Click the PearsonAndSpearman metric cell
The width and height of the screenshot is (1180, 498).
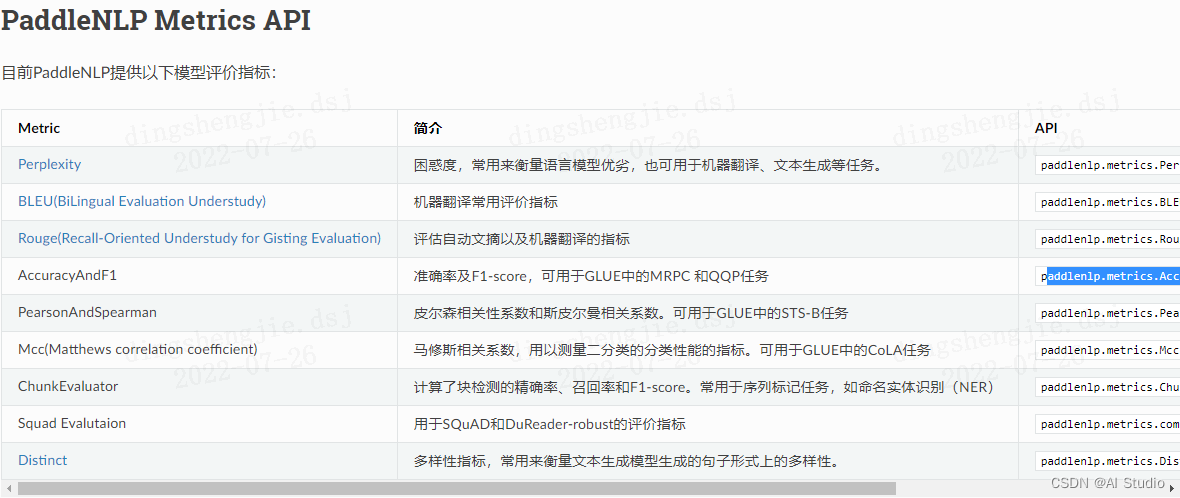[87, 313]
